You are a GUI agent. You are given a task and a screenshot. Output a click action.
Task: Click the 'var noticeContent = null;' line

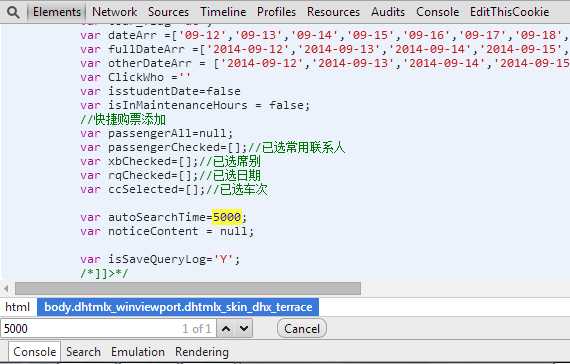[x=167, y=231]
